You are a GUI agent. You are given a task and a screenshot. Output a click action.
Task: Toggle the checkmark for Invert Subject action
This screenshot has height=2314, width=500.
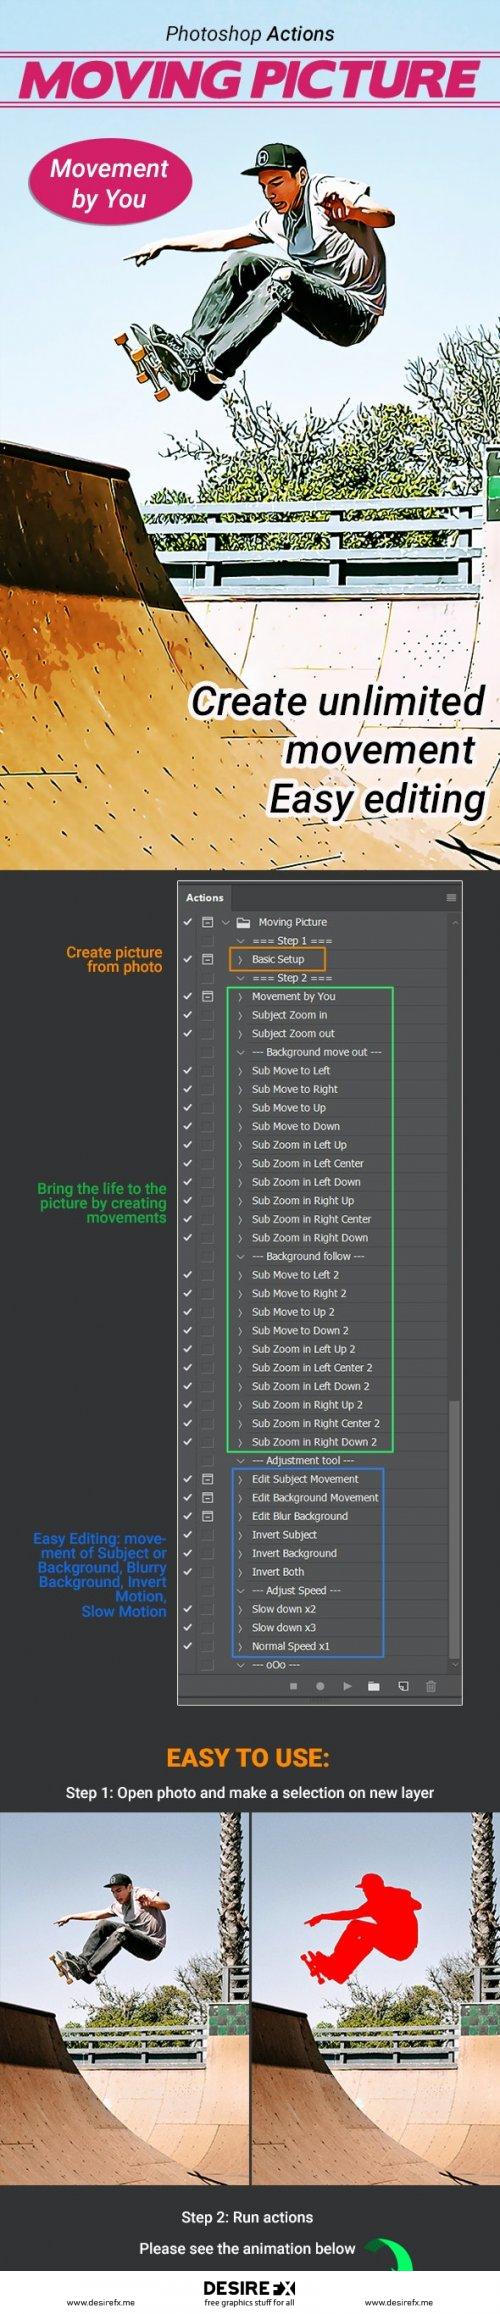point(187,1534)
